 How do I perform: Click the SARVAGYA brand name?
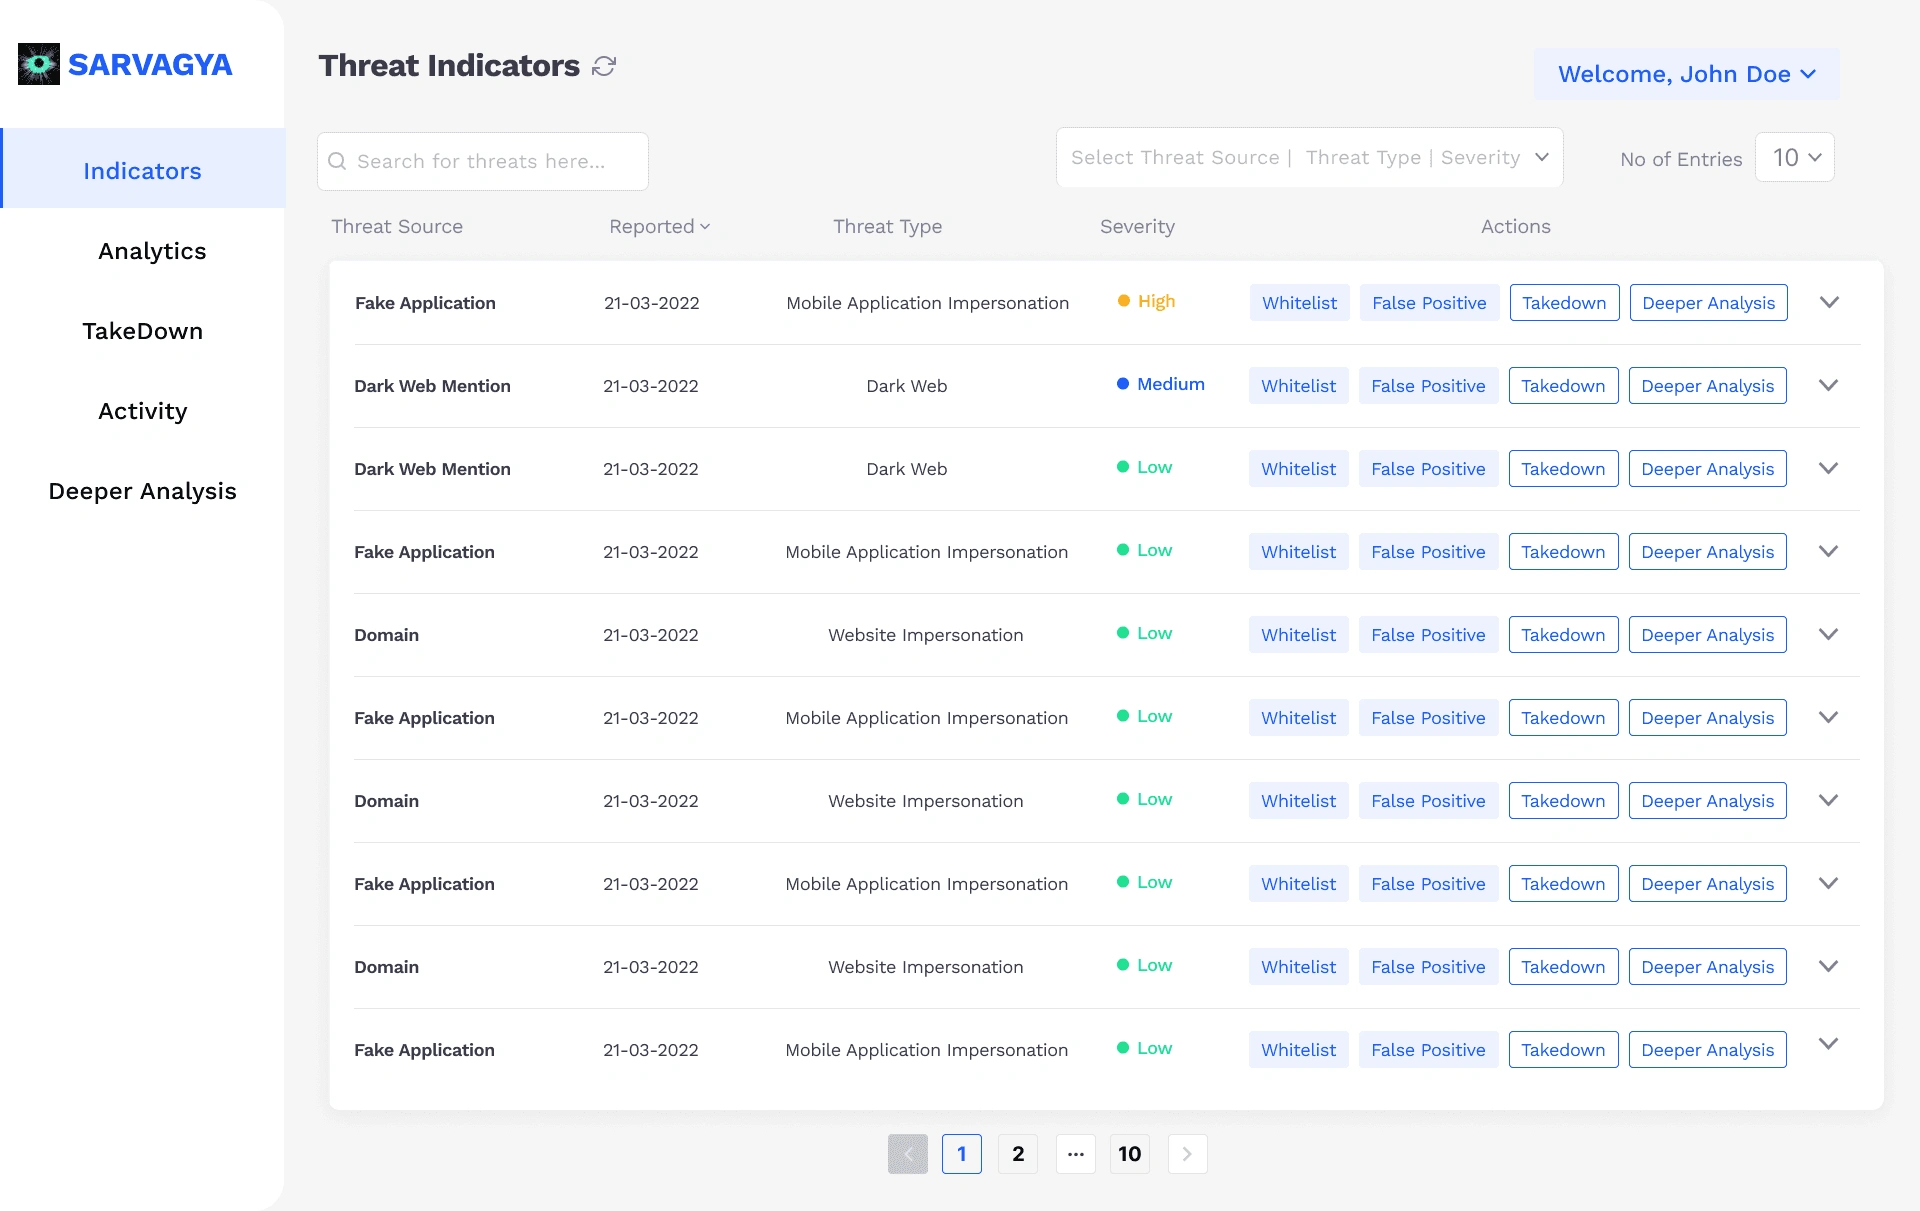click(150, 65)
